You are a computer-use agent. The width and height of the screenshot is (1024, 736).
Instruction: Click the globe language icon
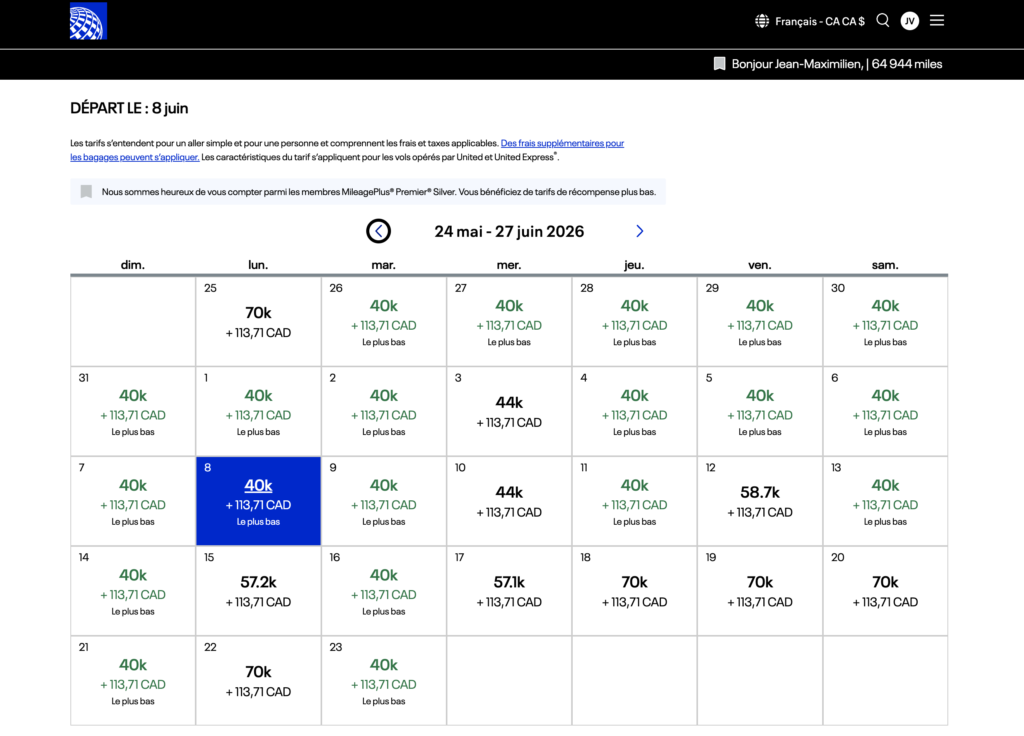(x=762, y=22)
